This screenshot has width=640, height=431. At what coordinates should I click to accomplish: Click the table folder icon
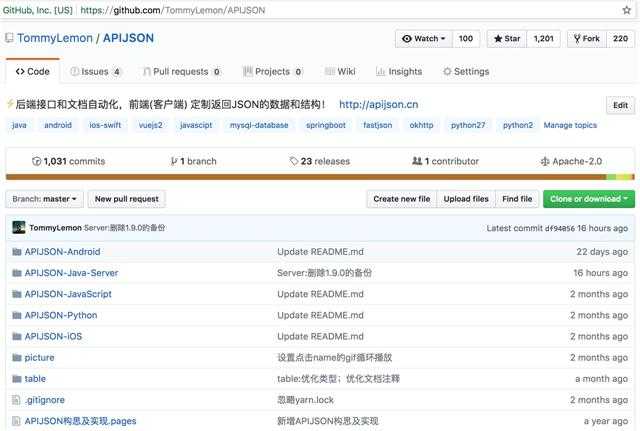pos(17,379)
